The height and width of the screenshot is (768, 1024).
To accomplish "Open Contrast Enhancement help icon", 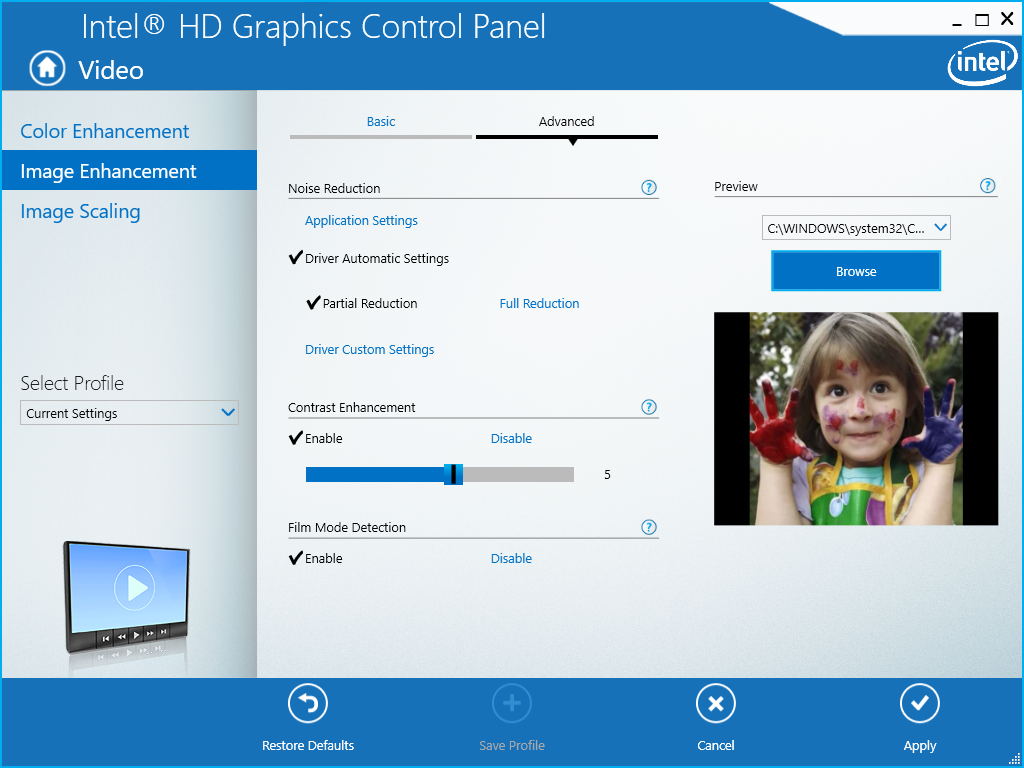I will [x=648, y=407].
